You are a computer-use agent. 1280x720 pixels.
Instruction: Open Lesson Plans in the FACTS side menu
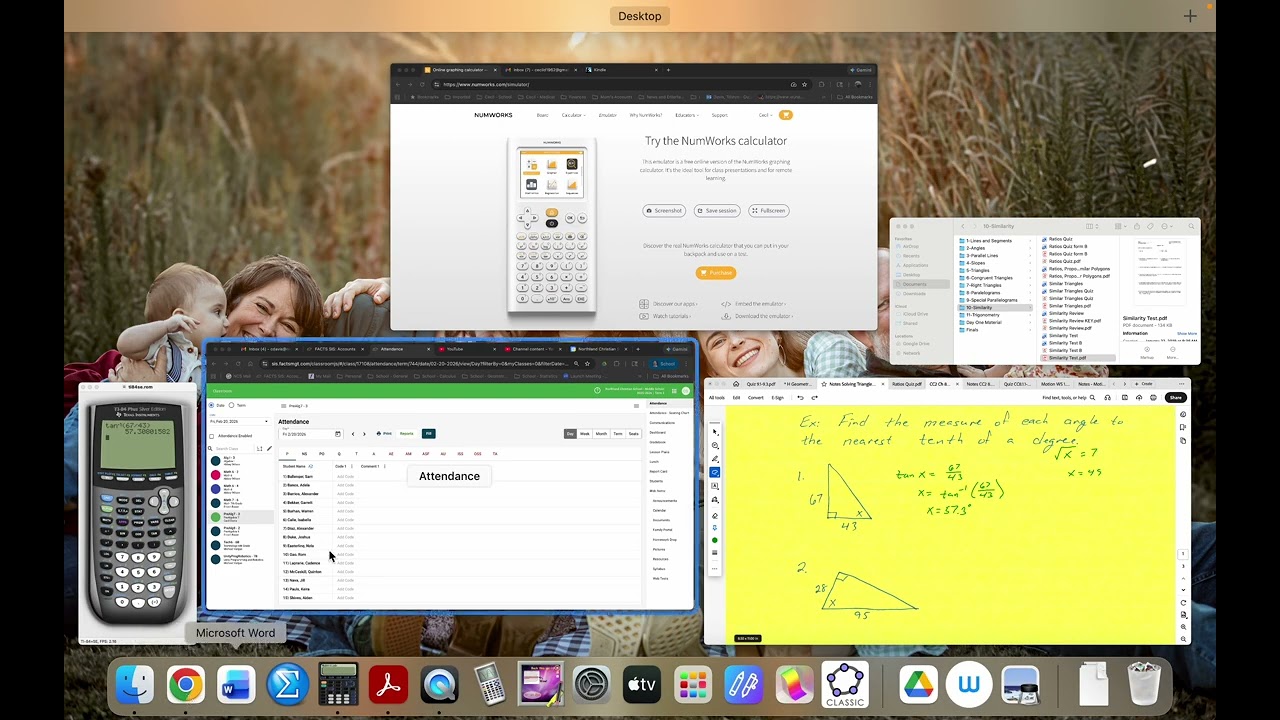point(659,452)
